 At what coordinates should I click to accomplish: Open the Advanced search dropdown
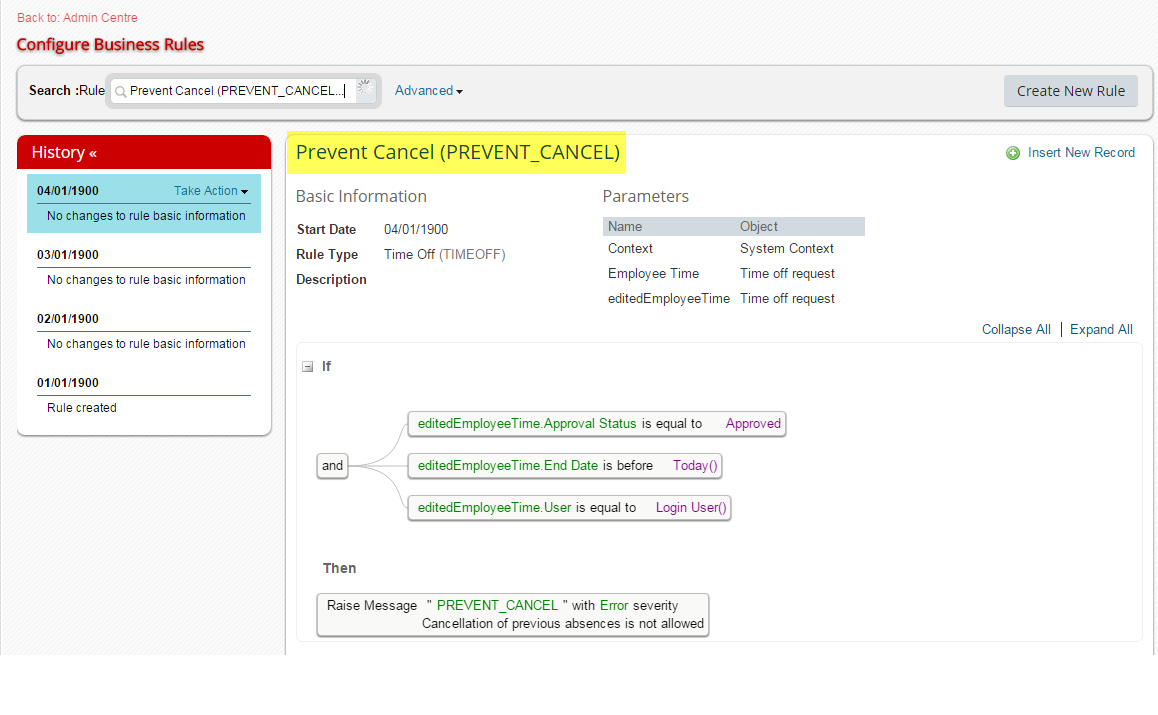(428, 91)
